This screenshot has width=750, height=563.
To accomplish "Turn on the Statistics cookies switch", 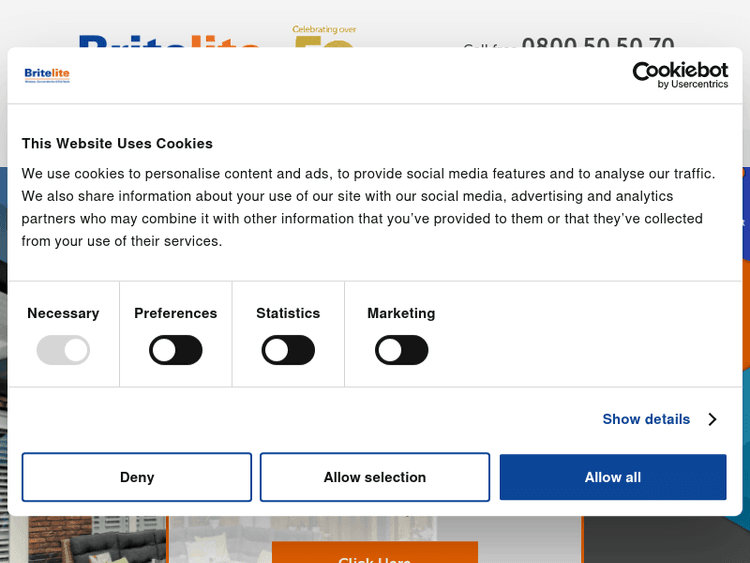I will 288,350.
